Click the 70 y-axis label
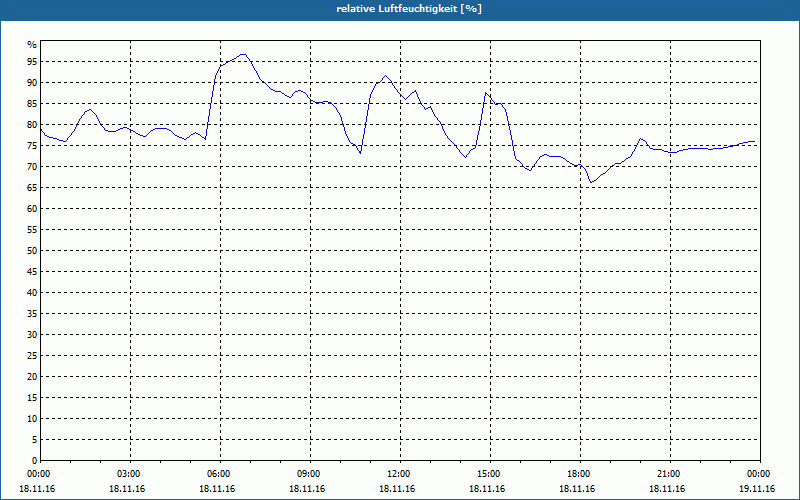This screenshot has height=500, width=800. (x=32, y=167)
